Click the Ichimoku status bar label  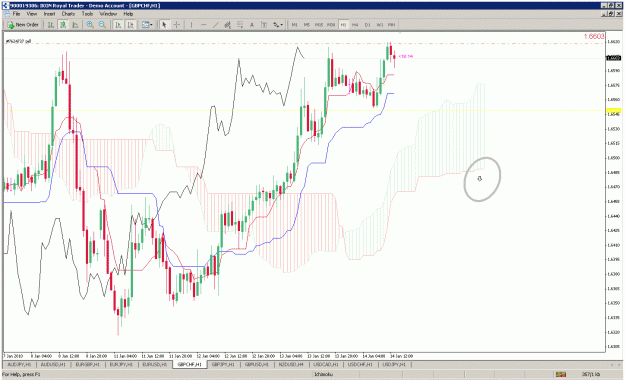(x=323, y=374)
